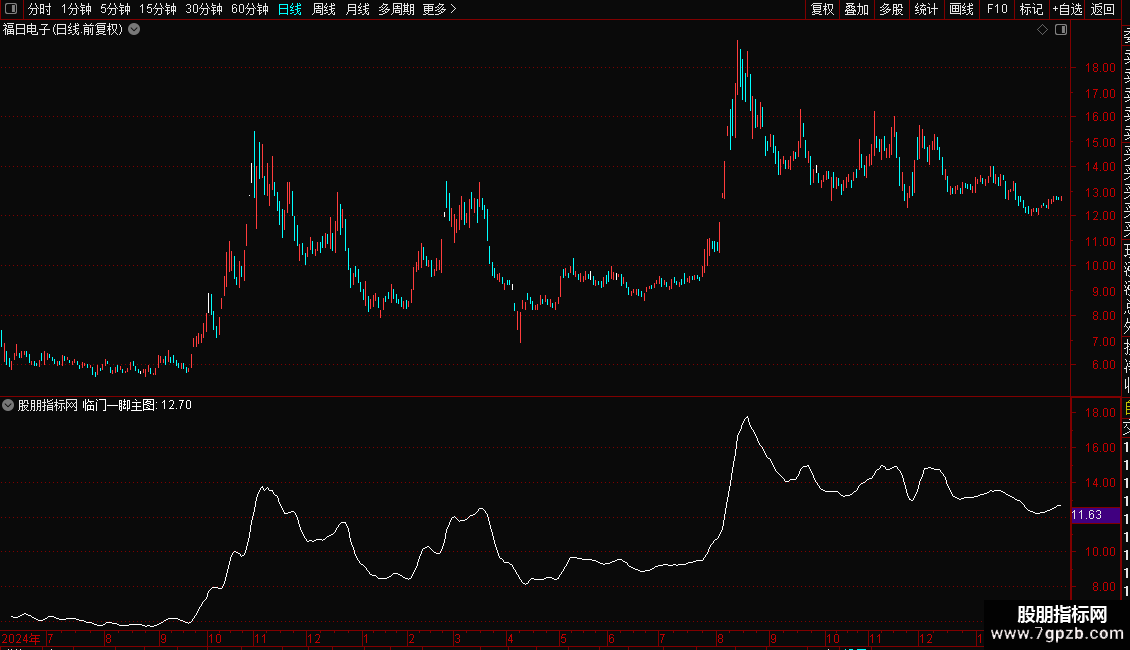
Task: Open the 叠加 overlay tool
Action: (x=857, y=9)
